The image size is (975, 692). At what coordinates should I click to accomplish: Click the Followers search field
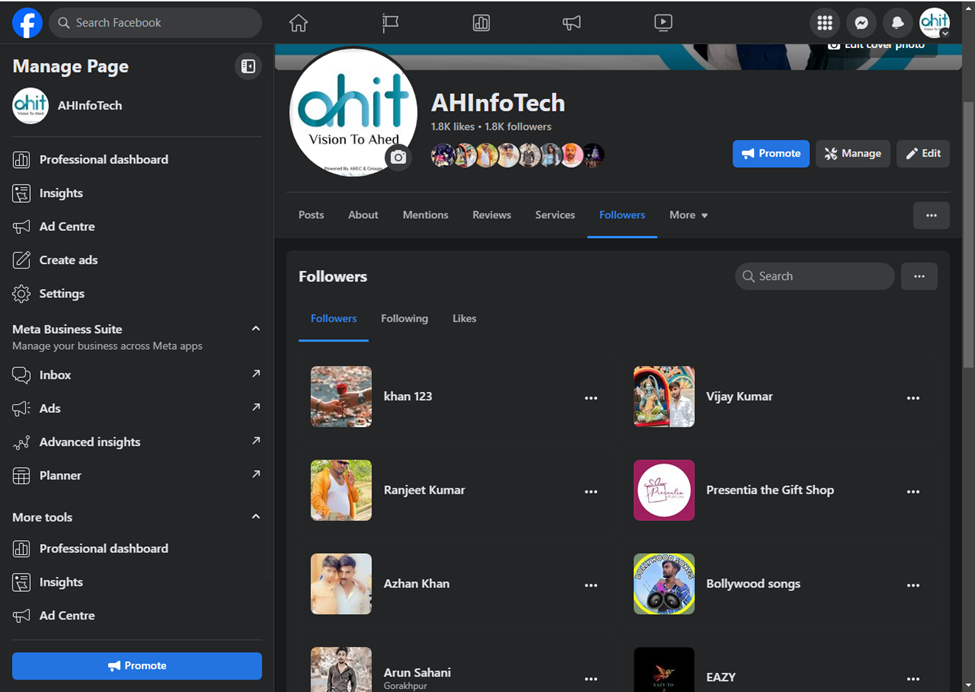[x=815, y=276]
